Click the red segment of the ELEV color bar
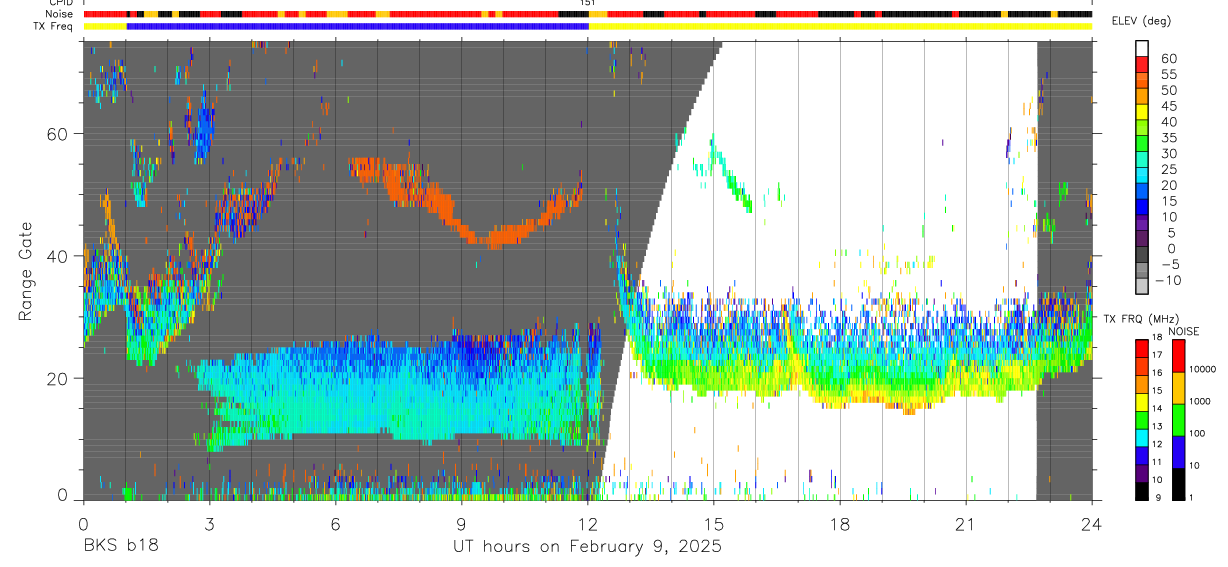The image size is (1228, 567). (1142, 65)
